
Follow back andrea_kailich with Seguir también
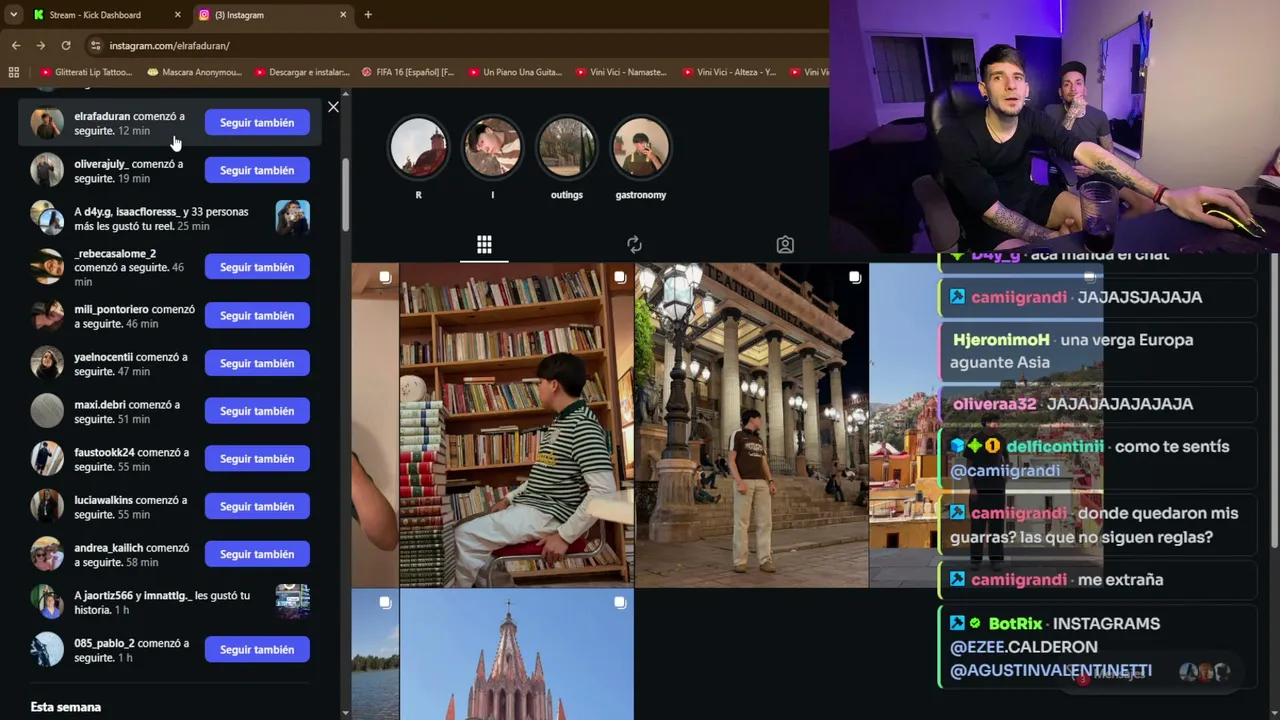click(257, 554)
